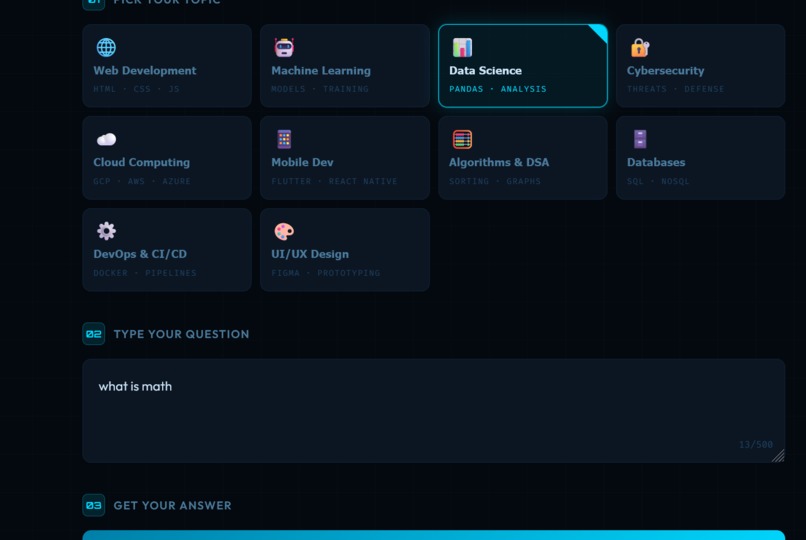Pick the Data Science topic title

tap(485, 70)
